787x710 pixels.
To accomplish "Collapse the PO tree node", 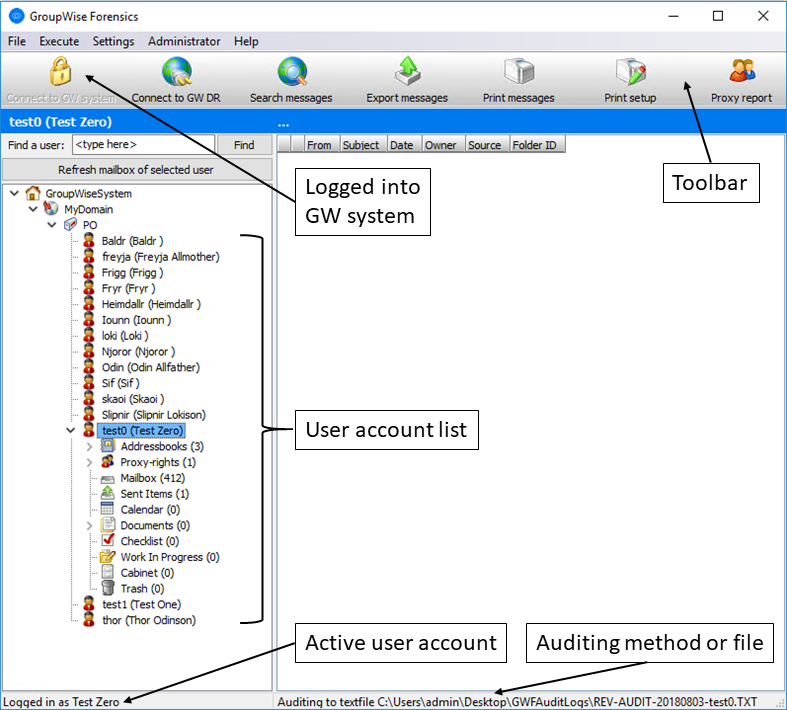I will pyautogui.click(x=52, y=225).
